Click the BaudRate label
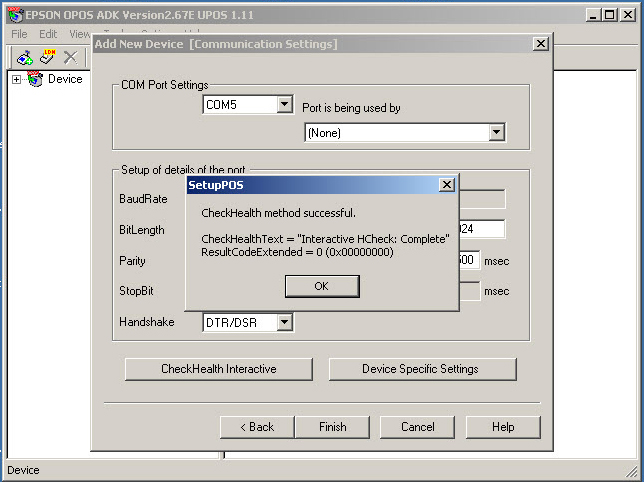The width and height of the screenshot is (644, 482). pyautogui.click(x=143, y=199)
